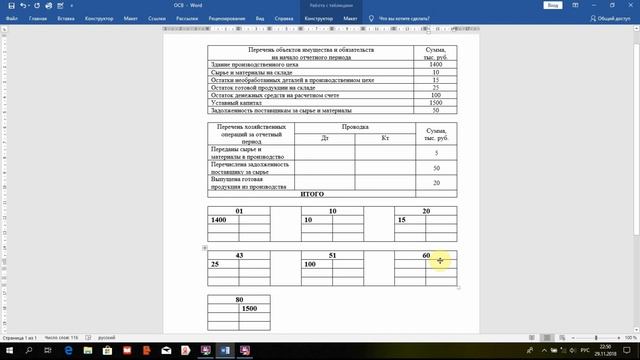Click the zoom slider handle
This screenshot has width=640, height=360.
[596, 338]
